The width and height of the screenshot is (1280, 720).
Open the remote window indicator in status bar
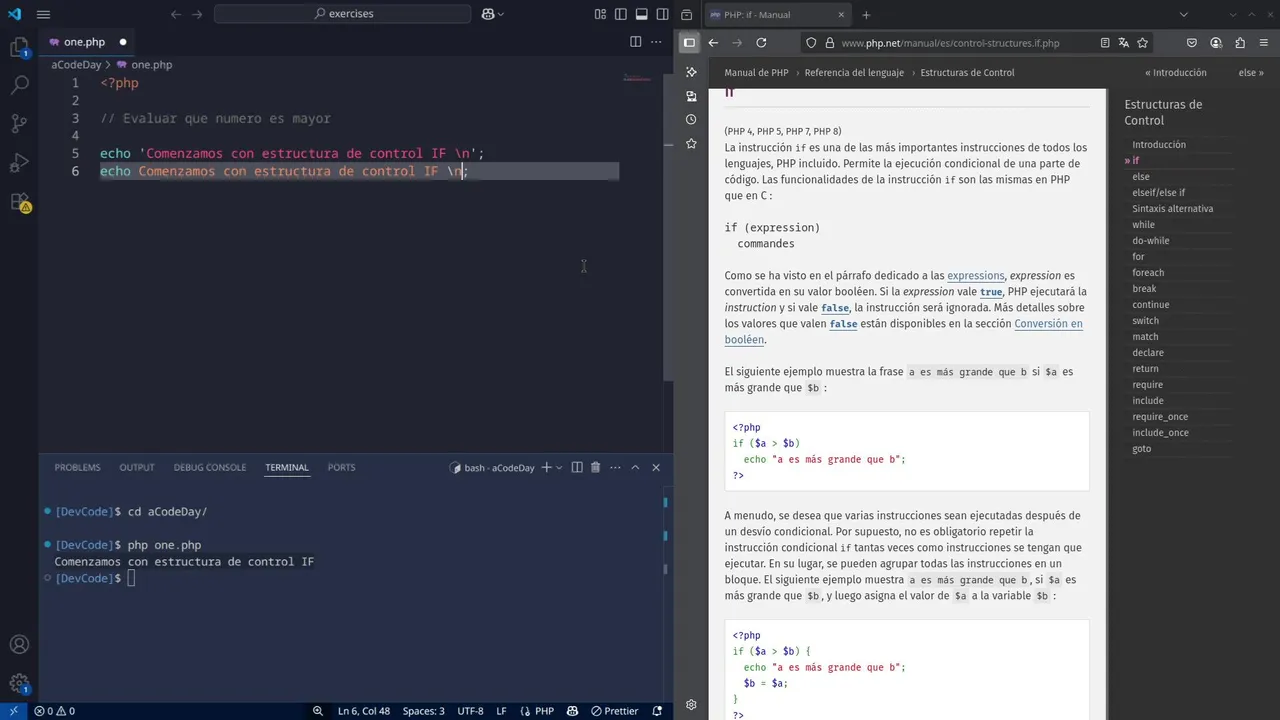(13, 711)
